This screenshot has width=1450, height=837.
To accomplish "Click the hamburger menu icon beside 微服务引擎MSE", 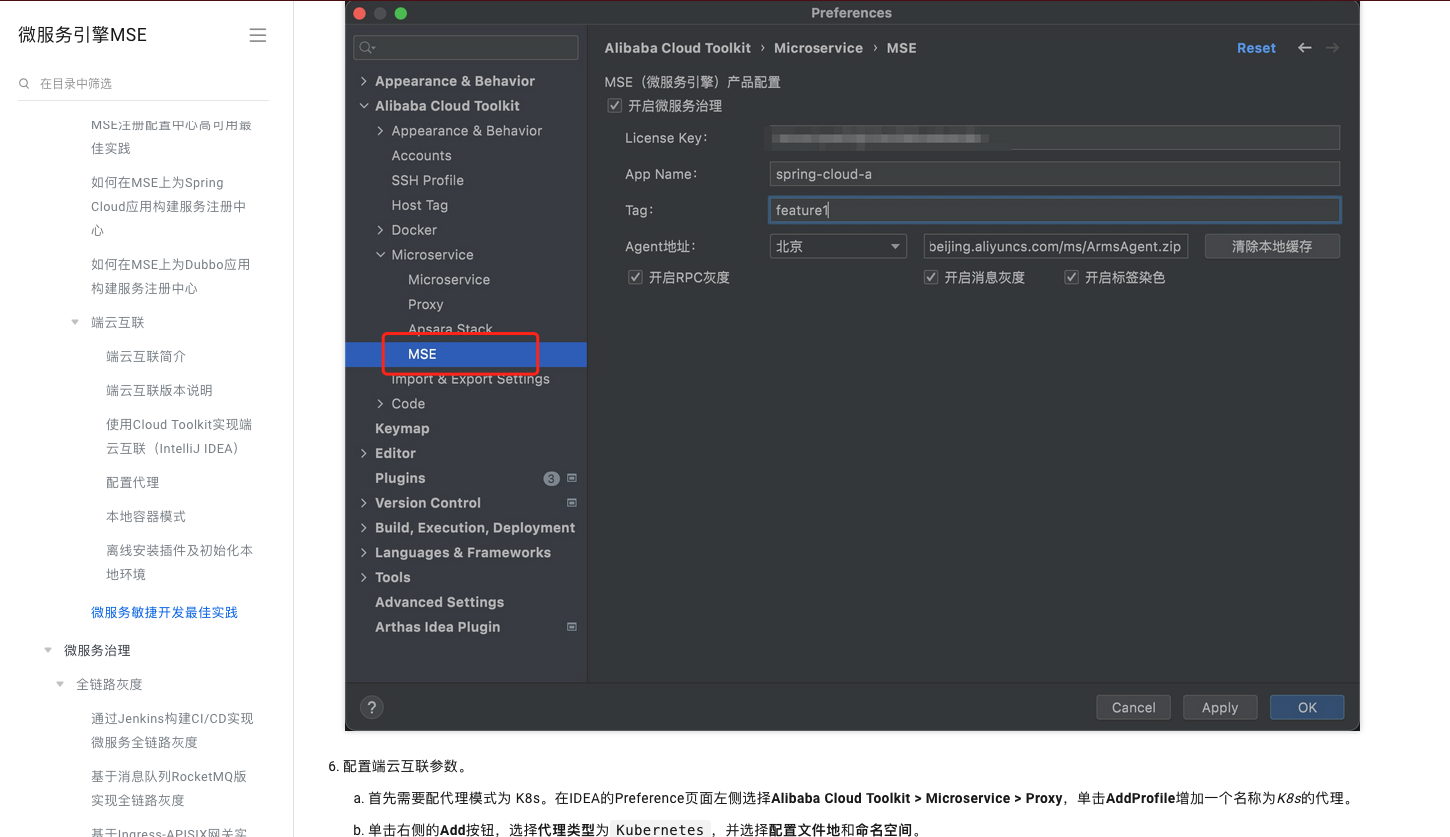I will pos(258,35).
